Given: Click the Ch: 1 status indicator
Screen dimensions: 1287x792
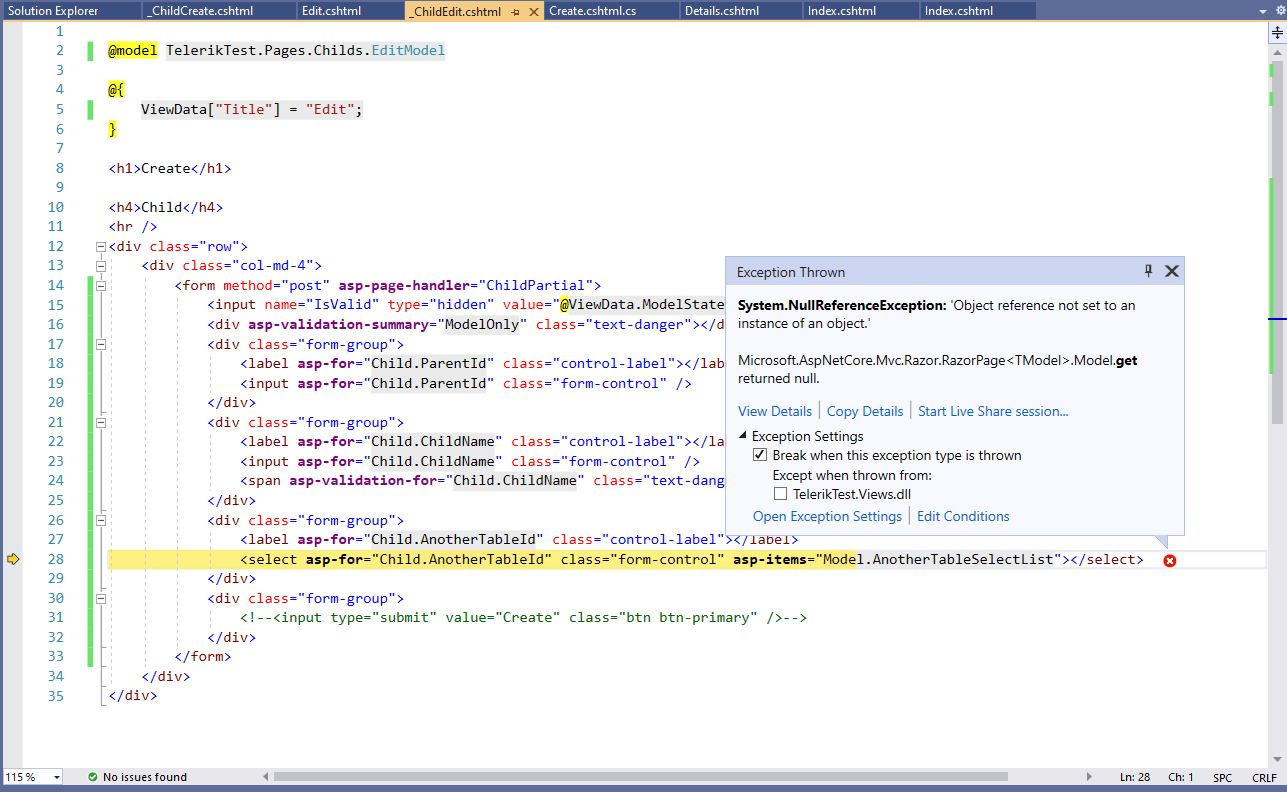Looking at the screenshot, I should coord(1181,777).
